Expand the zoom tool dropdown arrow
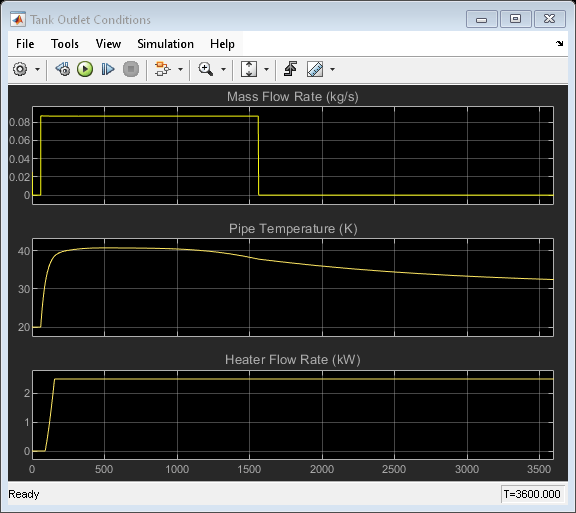The width and height of the screenshot is (576, 513). point(223,69)
